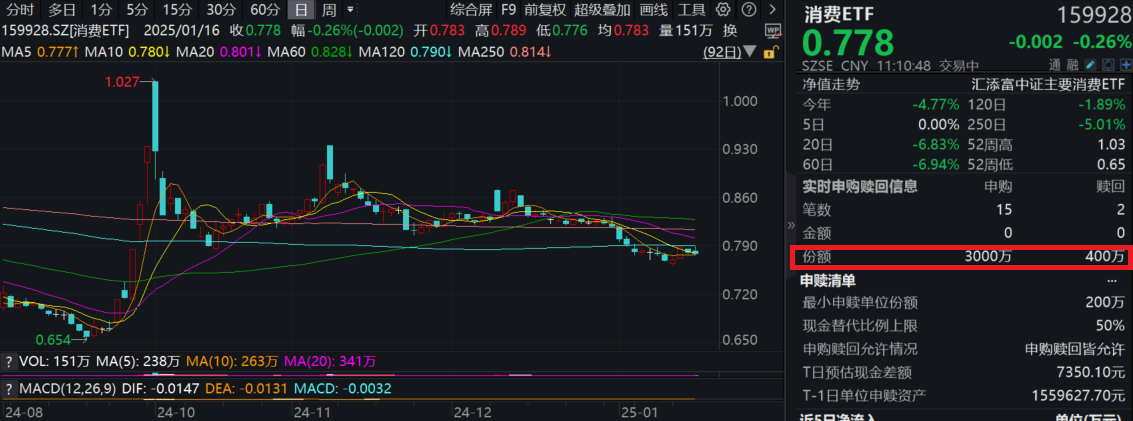Click 最小申赎单位份额 200万 row
Viewport: 1133px width, 421px height.
point(964,303)
